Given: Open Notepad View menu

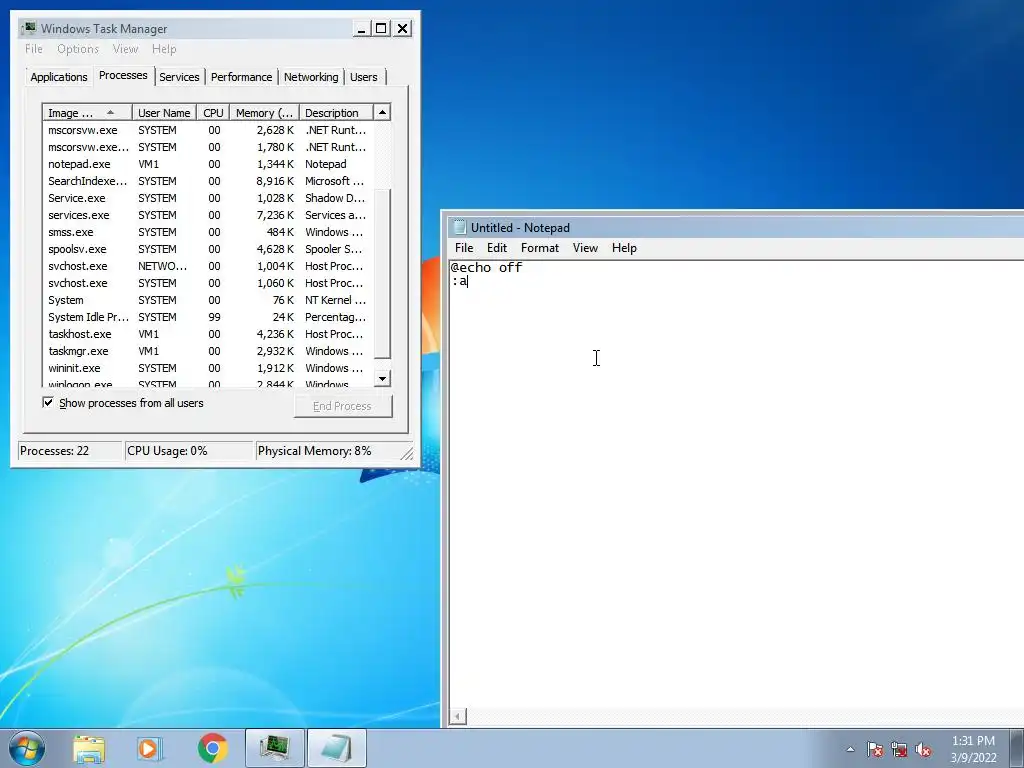Looking at the screenshot, I should pos(585,248).
